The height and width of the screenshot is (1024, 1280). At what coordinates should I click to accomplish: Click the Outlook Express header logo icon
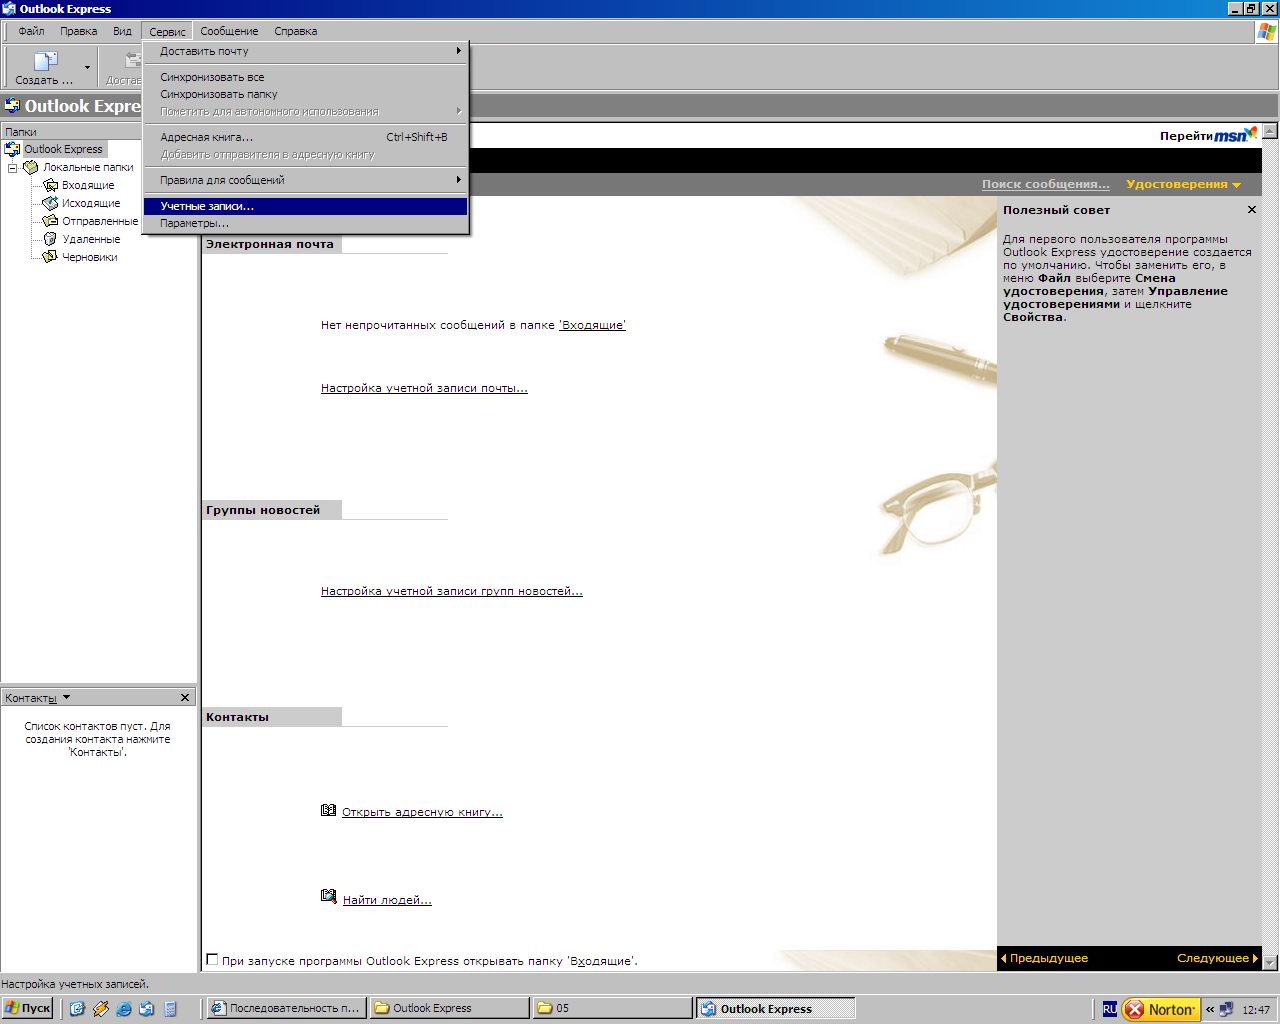pos(12,106)
